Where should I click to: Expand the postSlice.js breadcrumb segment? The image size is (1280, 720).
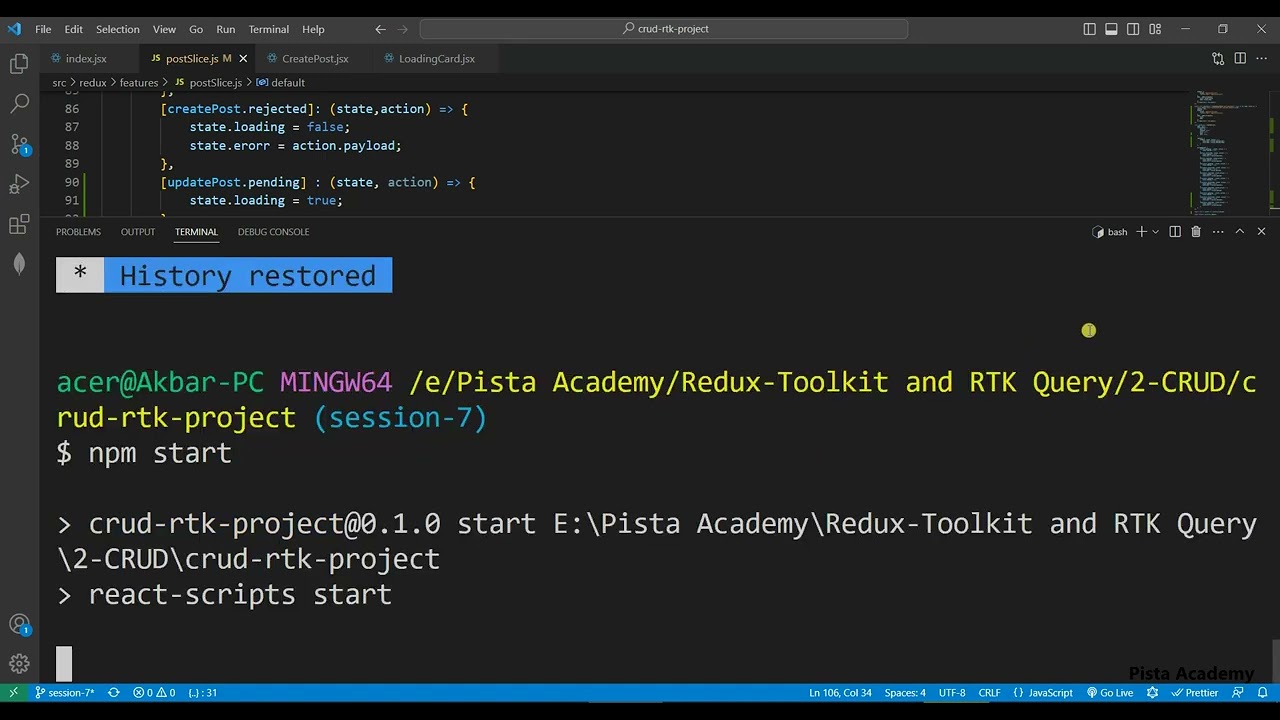[208, 83]
